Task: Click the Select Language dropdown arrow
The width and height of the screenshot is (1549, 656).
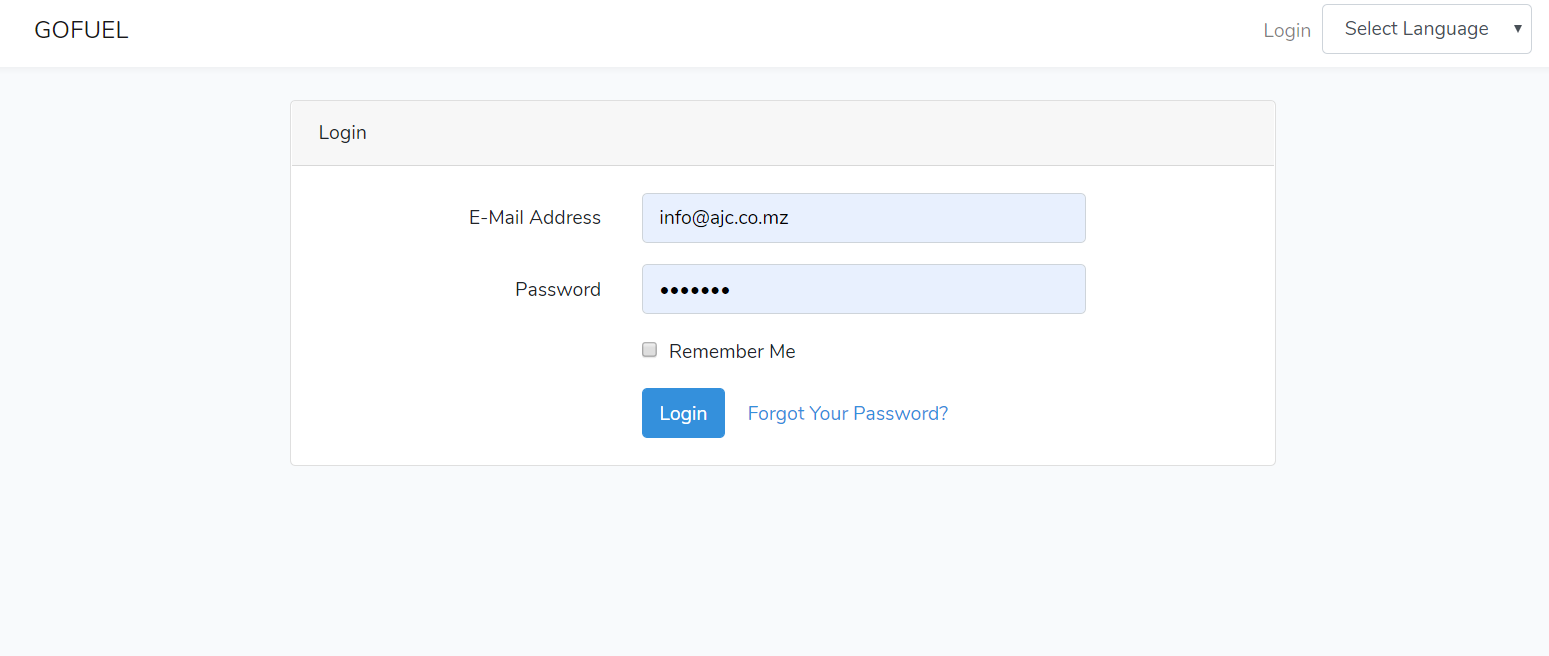Action: [x=1517, y=29]
